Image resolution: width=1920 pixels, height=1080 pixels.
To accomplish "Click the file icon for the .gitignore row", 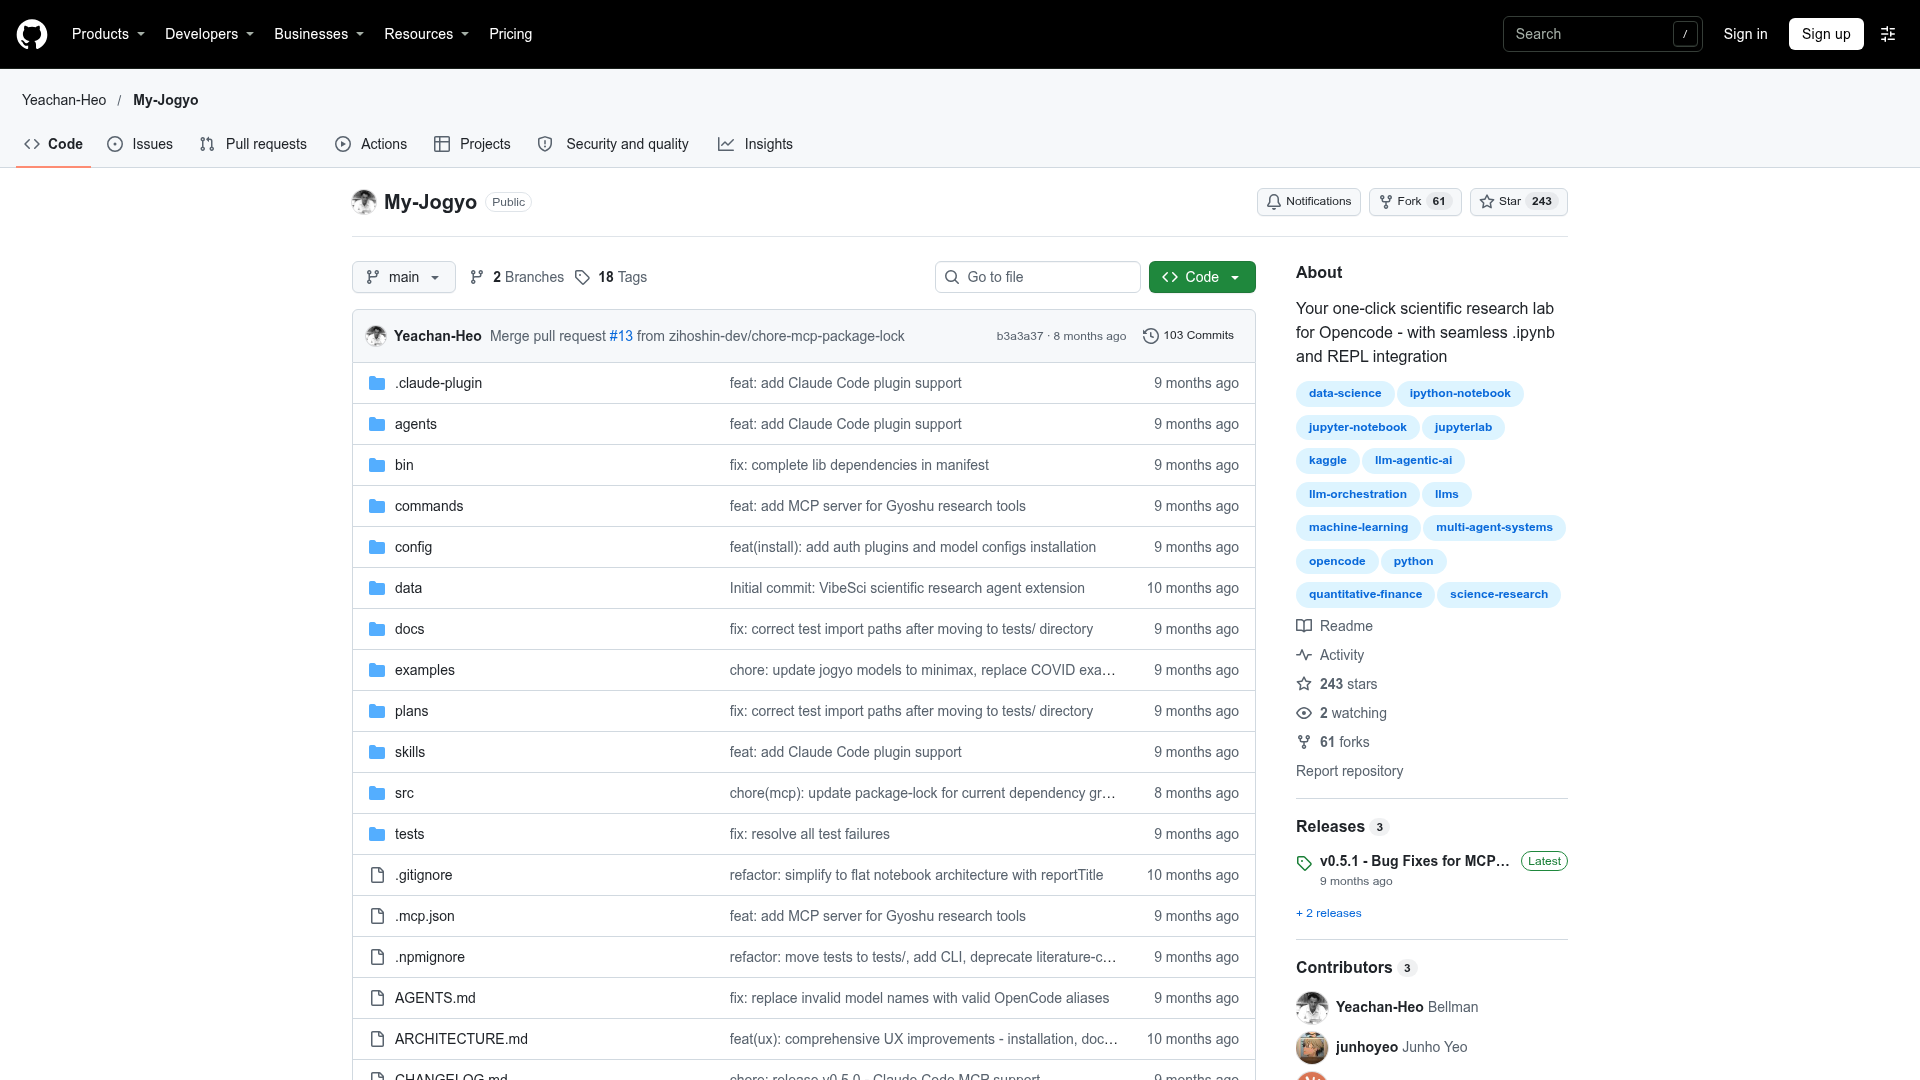I will [377, 875].
